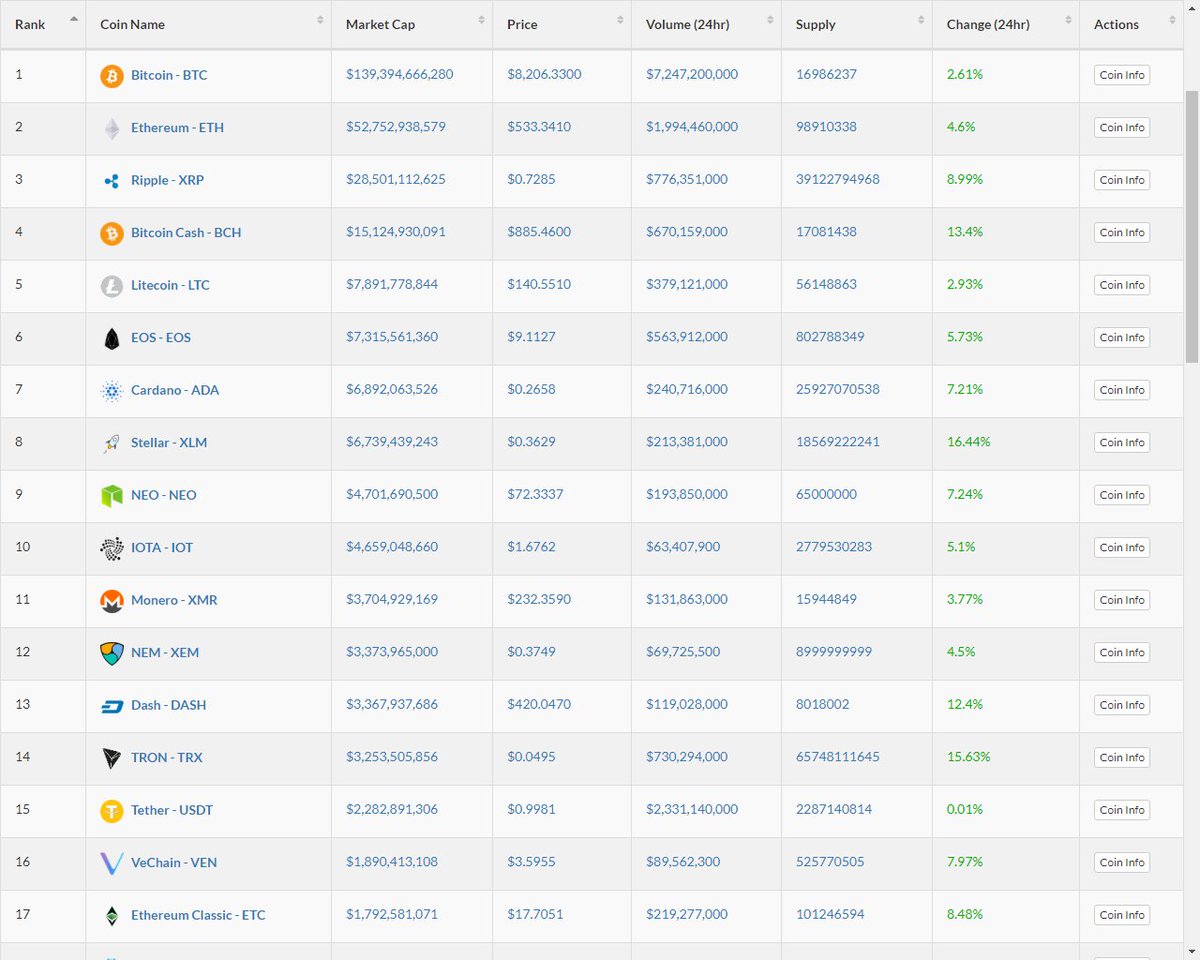1200x960 pixels.
Task: Sort table by Actions column
Action: [x=1131, y=24]
